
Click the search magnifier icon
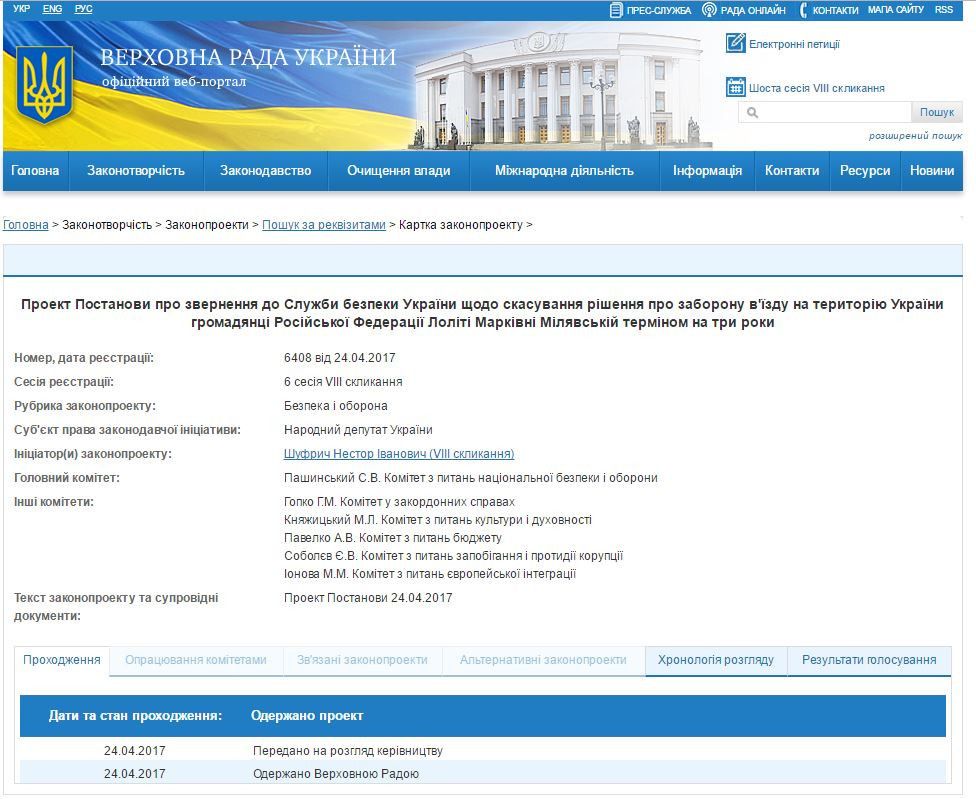[752, 113]
